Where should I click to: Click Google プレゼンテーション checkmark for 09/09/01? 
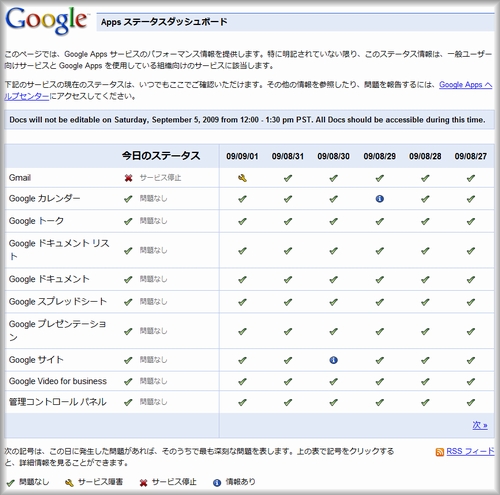(242, 331)
